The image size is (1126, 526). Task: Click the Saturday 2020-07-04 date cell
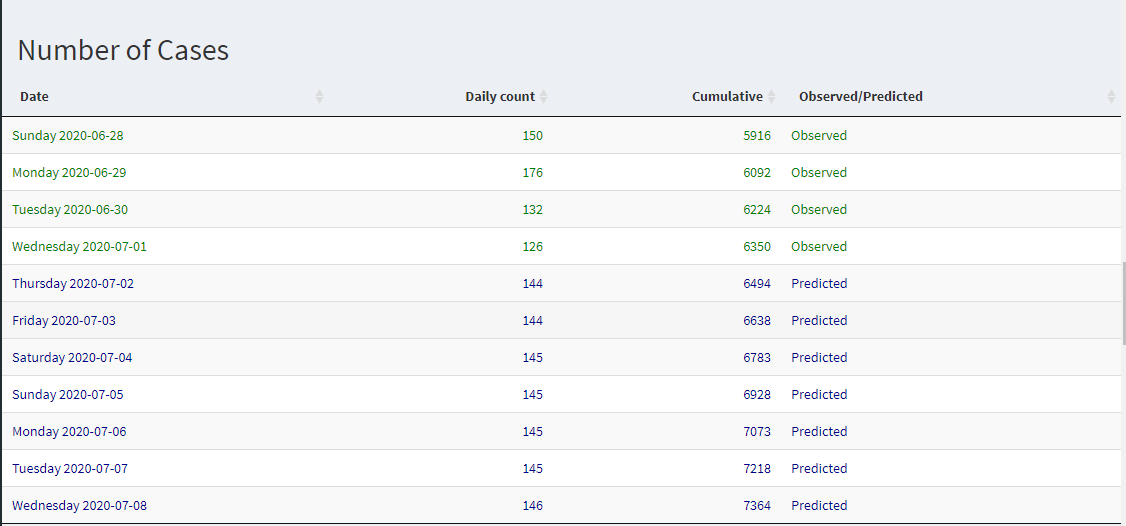tap(72, 357)
